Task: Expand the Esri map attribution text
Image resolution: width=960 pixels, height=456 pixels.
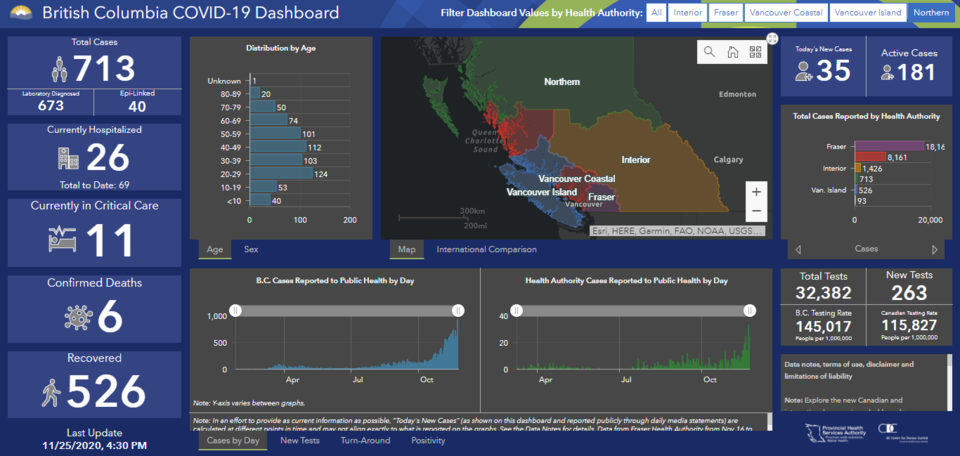Action: tap(677, 231)
